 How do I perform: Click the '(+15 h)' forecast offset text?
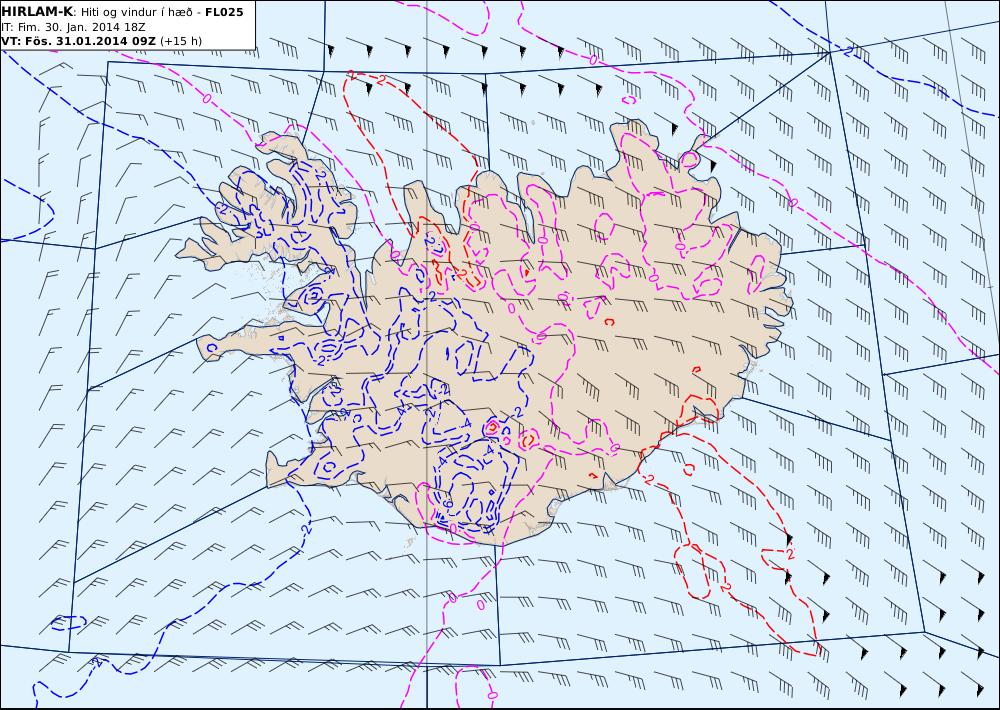(181, 41)
